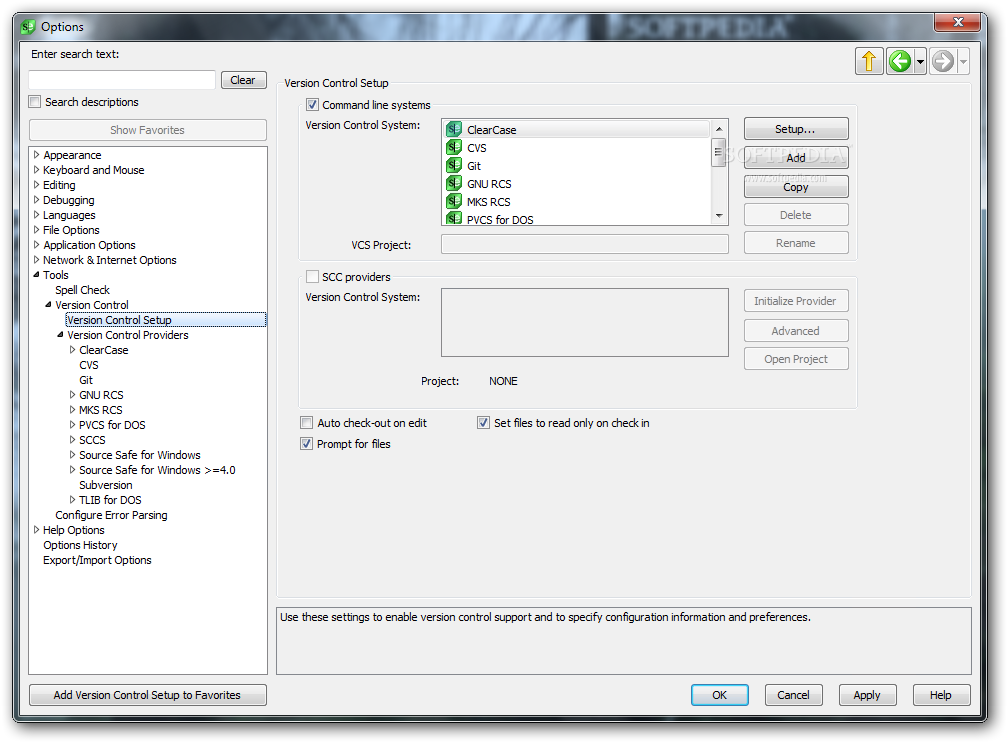The image size is (1008, 743).
Task: Uncheck Prompt for files checkbox
Action: [307, 443]
